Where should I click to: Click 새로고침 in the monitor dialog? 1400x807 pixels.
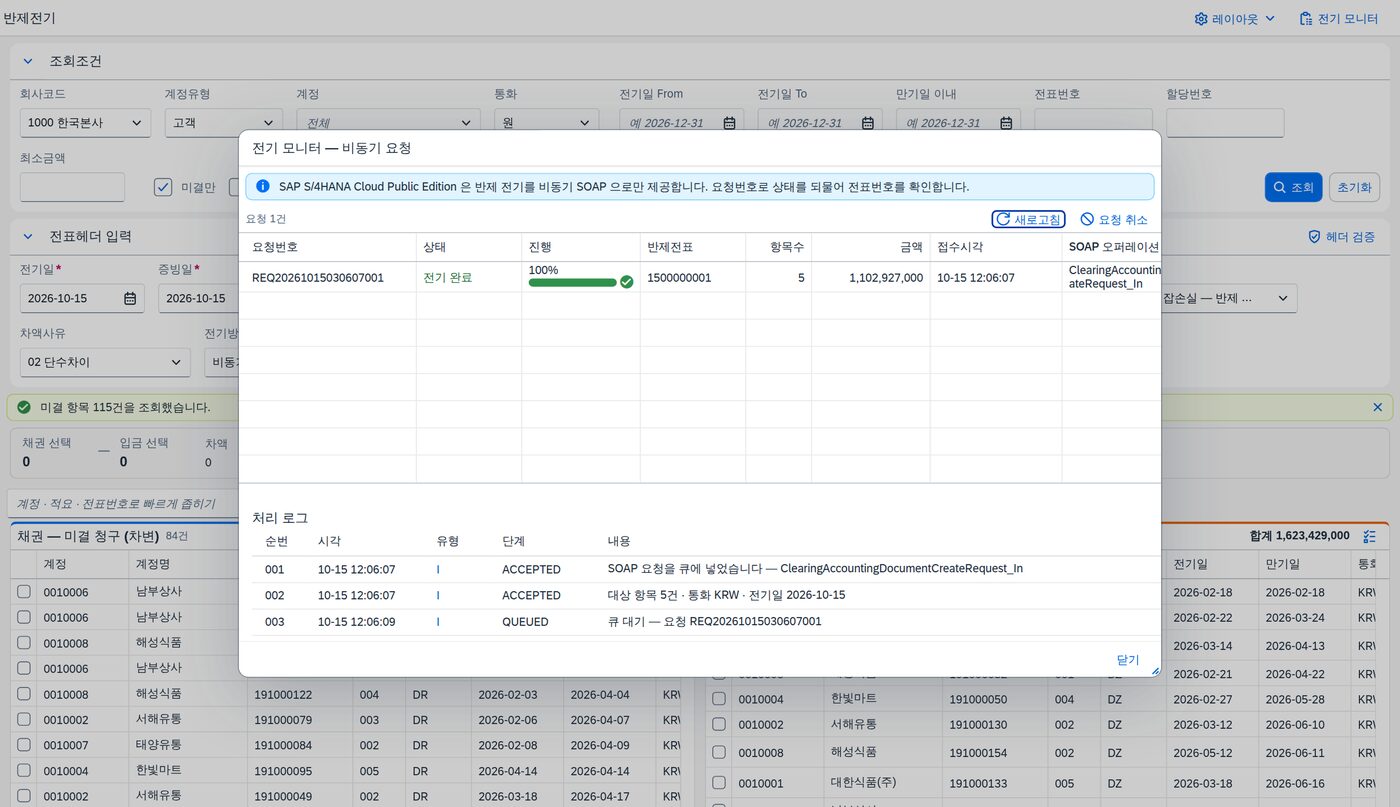[x=1028, y=219]
